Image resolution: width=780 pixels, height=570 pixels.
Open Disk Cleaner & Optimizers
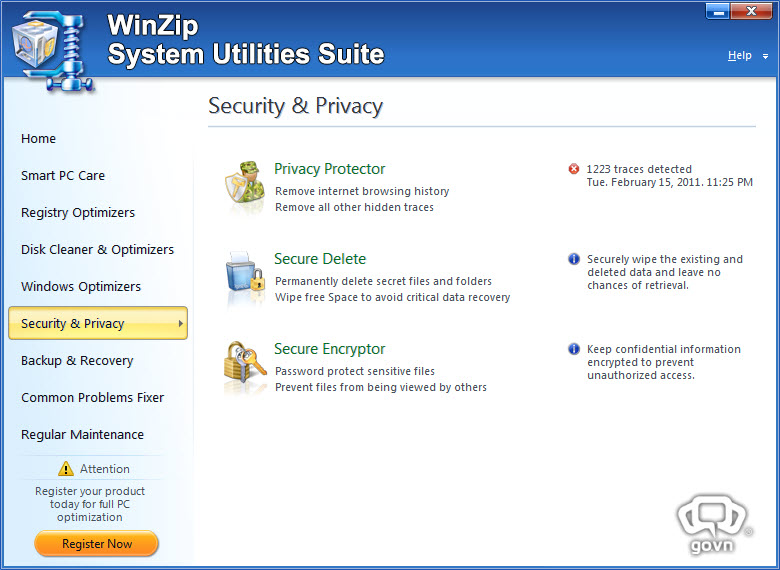coord(98,250)
